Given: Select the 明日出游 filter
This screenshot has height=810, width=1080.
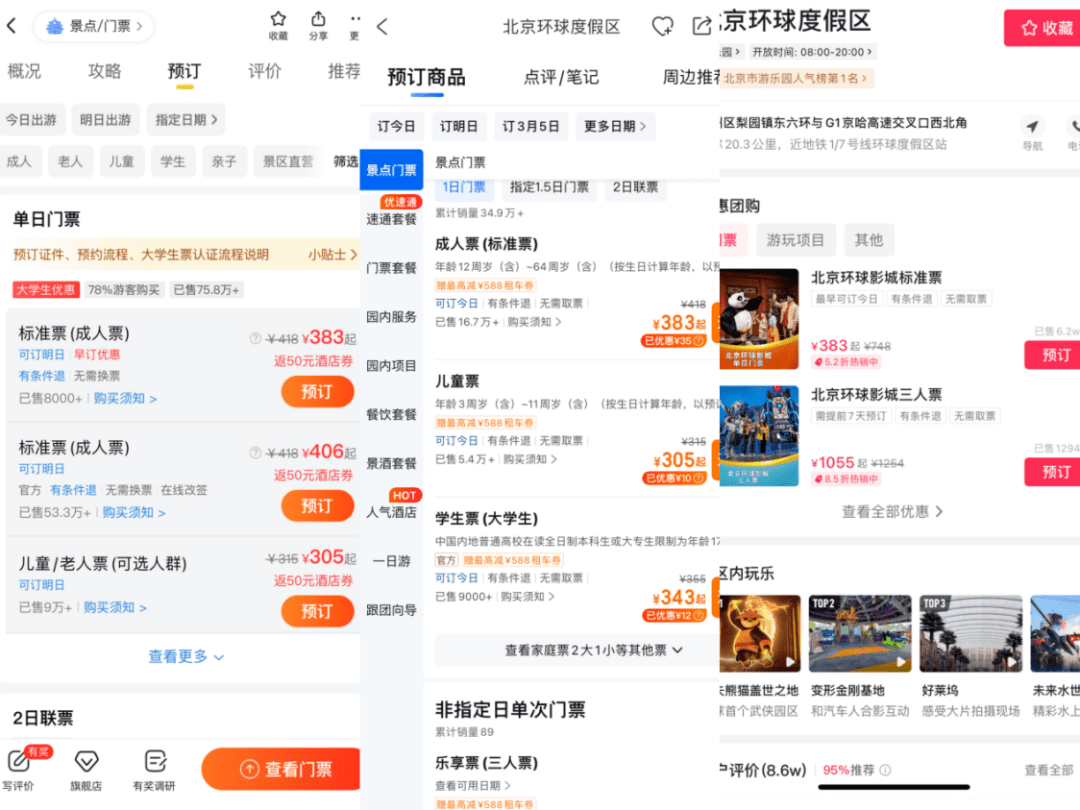Looking at the screenshot, I should click(105, 120).
